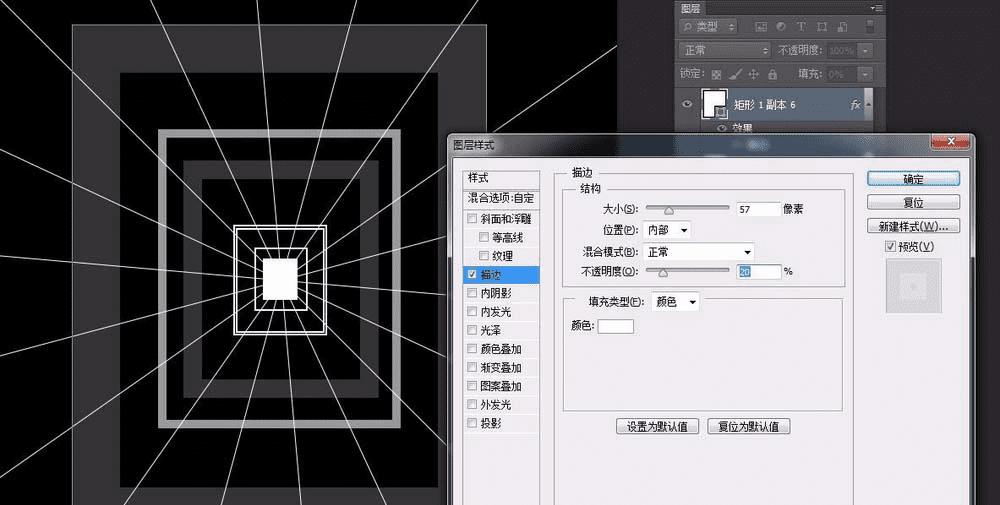Click the type layer filter icon

(802, 27)
